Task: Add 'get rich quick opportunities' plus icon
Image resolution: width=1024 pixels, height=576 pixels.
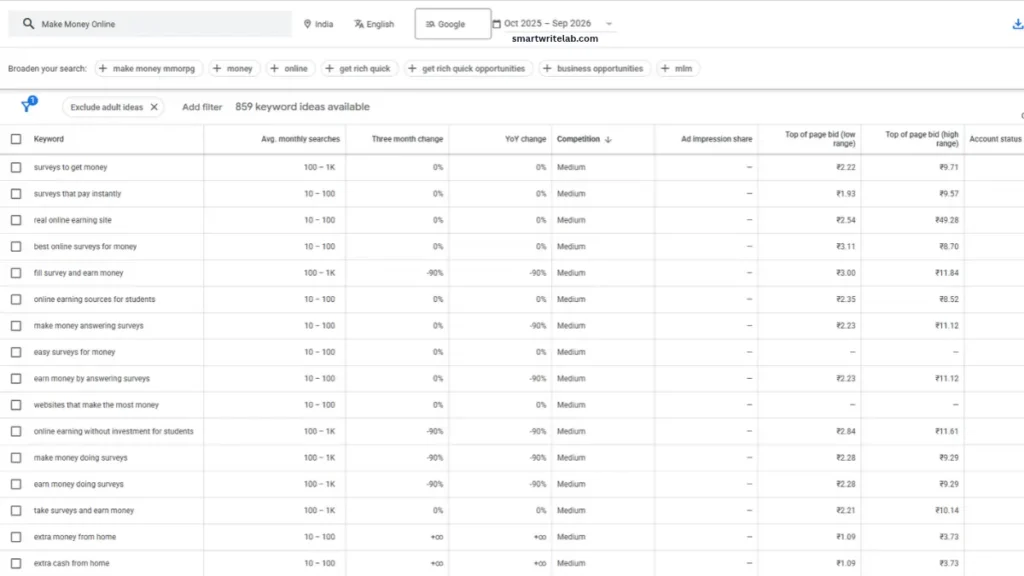Action: coord(412,69)
